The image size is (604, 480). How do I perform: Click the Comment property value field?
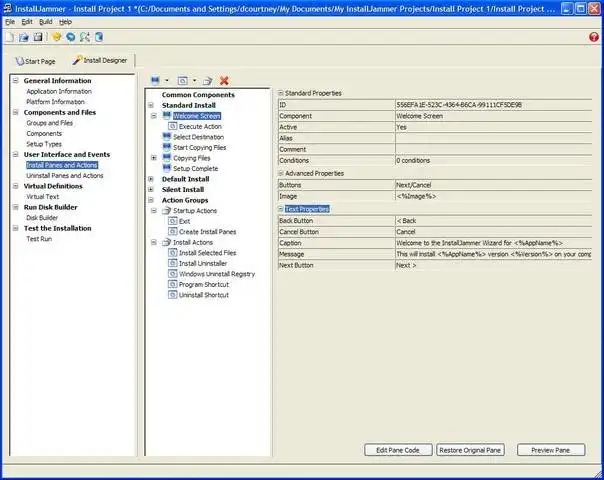[x=494, y=149]
